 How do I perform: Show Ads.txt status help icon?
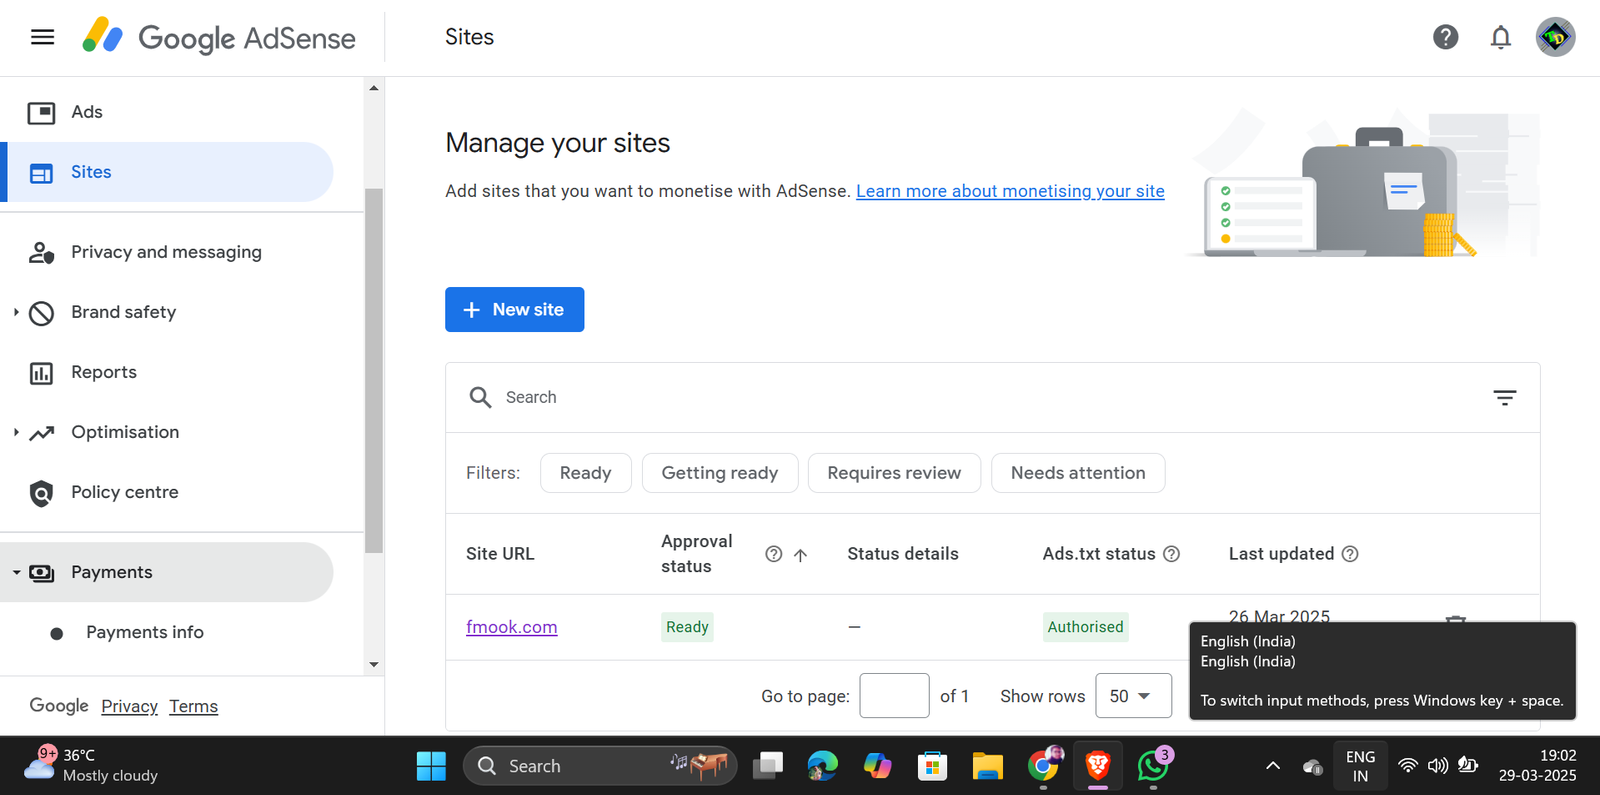[1171, 554]
